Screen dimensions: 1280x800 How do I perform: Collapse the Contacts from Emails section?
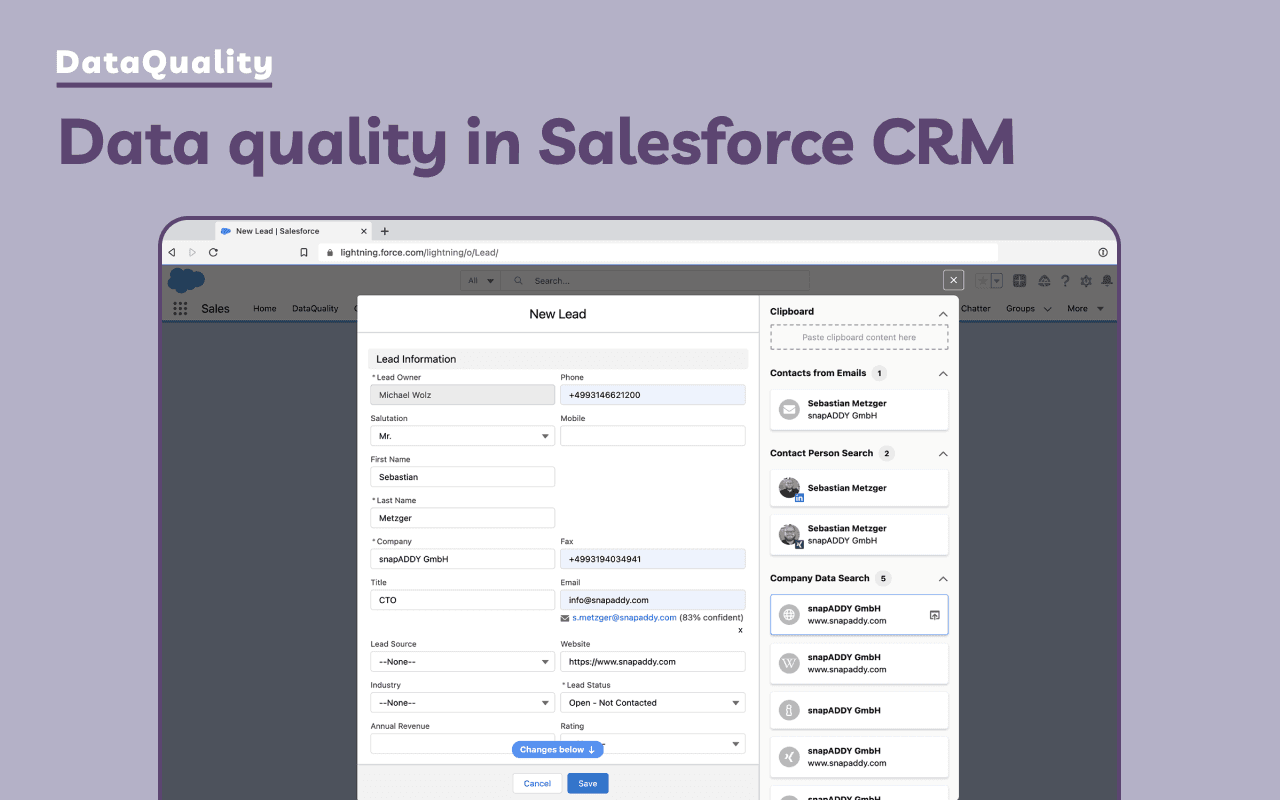(x=942, y=374)
